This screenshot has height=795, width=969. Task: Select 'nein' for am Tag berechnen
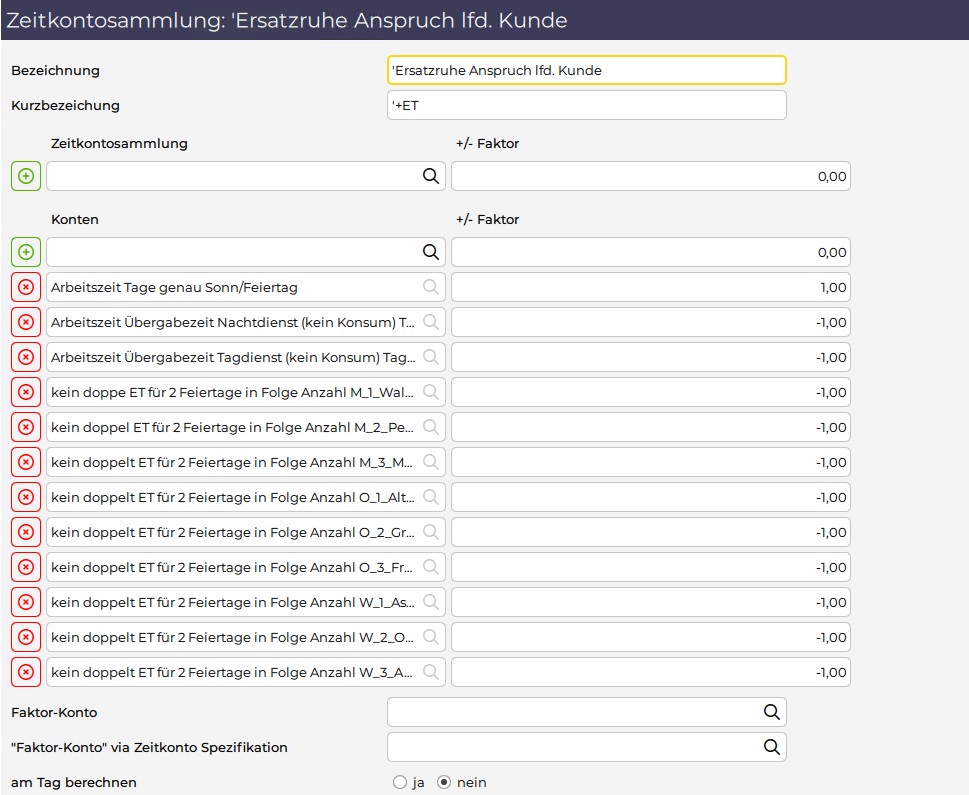coord(444,783)
